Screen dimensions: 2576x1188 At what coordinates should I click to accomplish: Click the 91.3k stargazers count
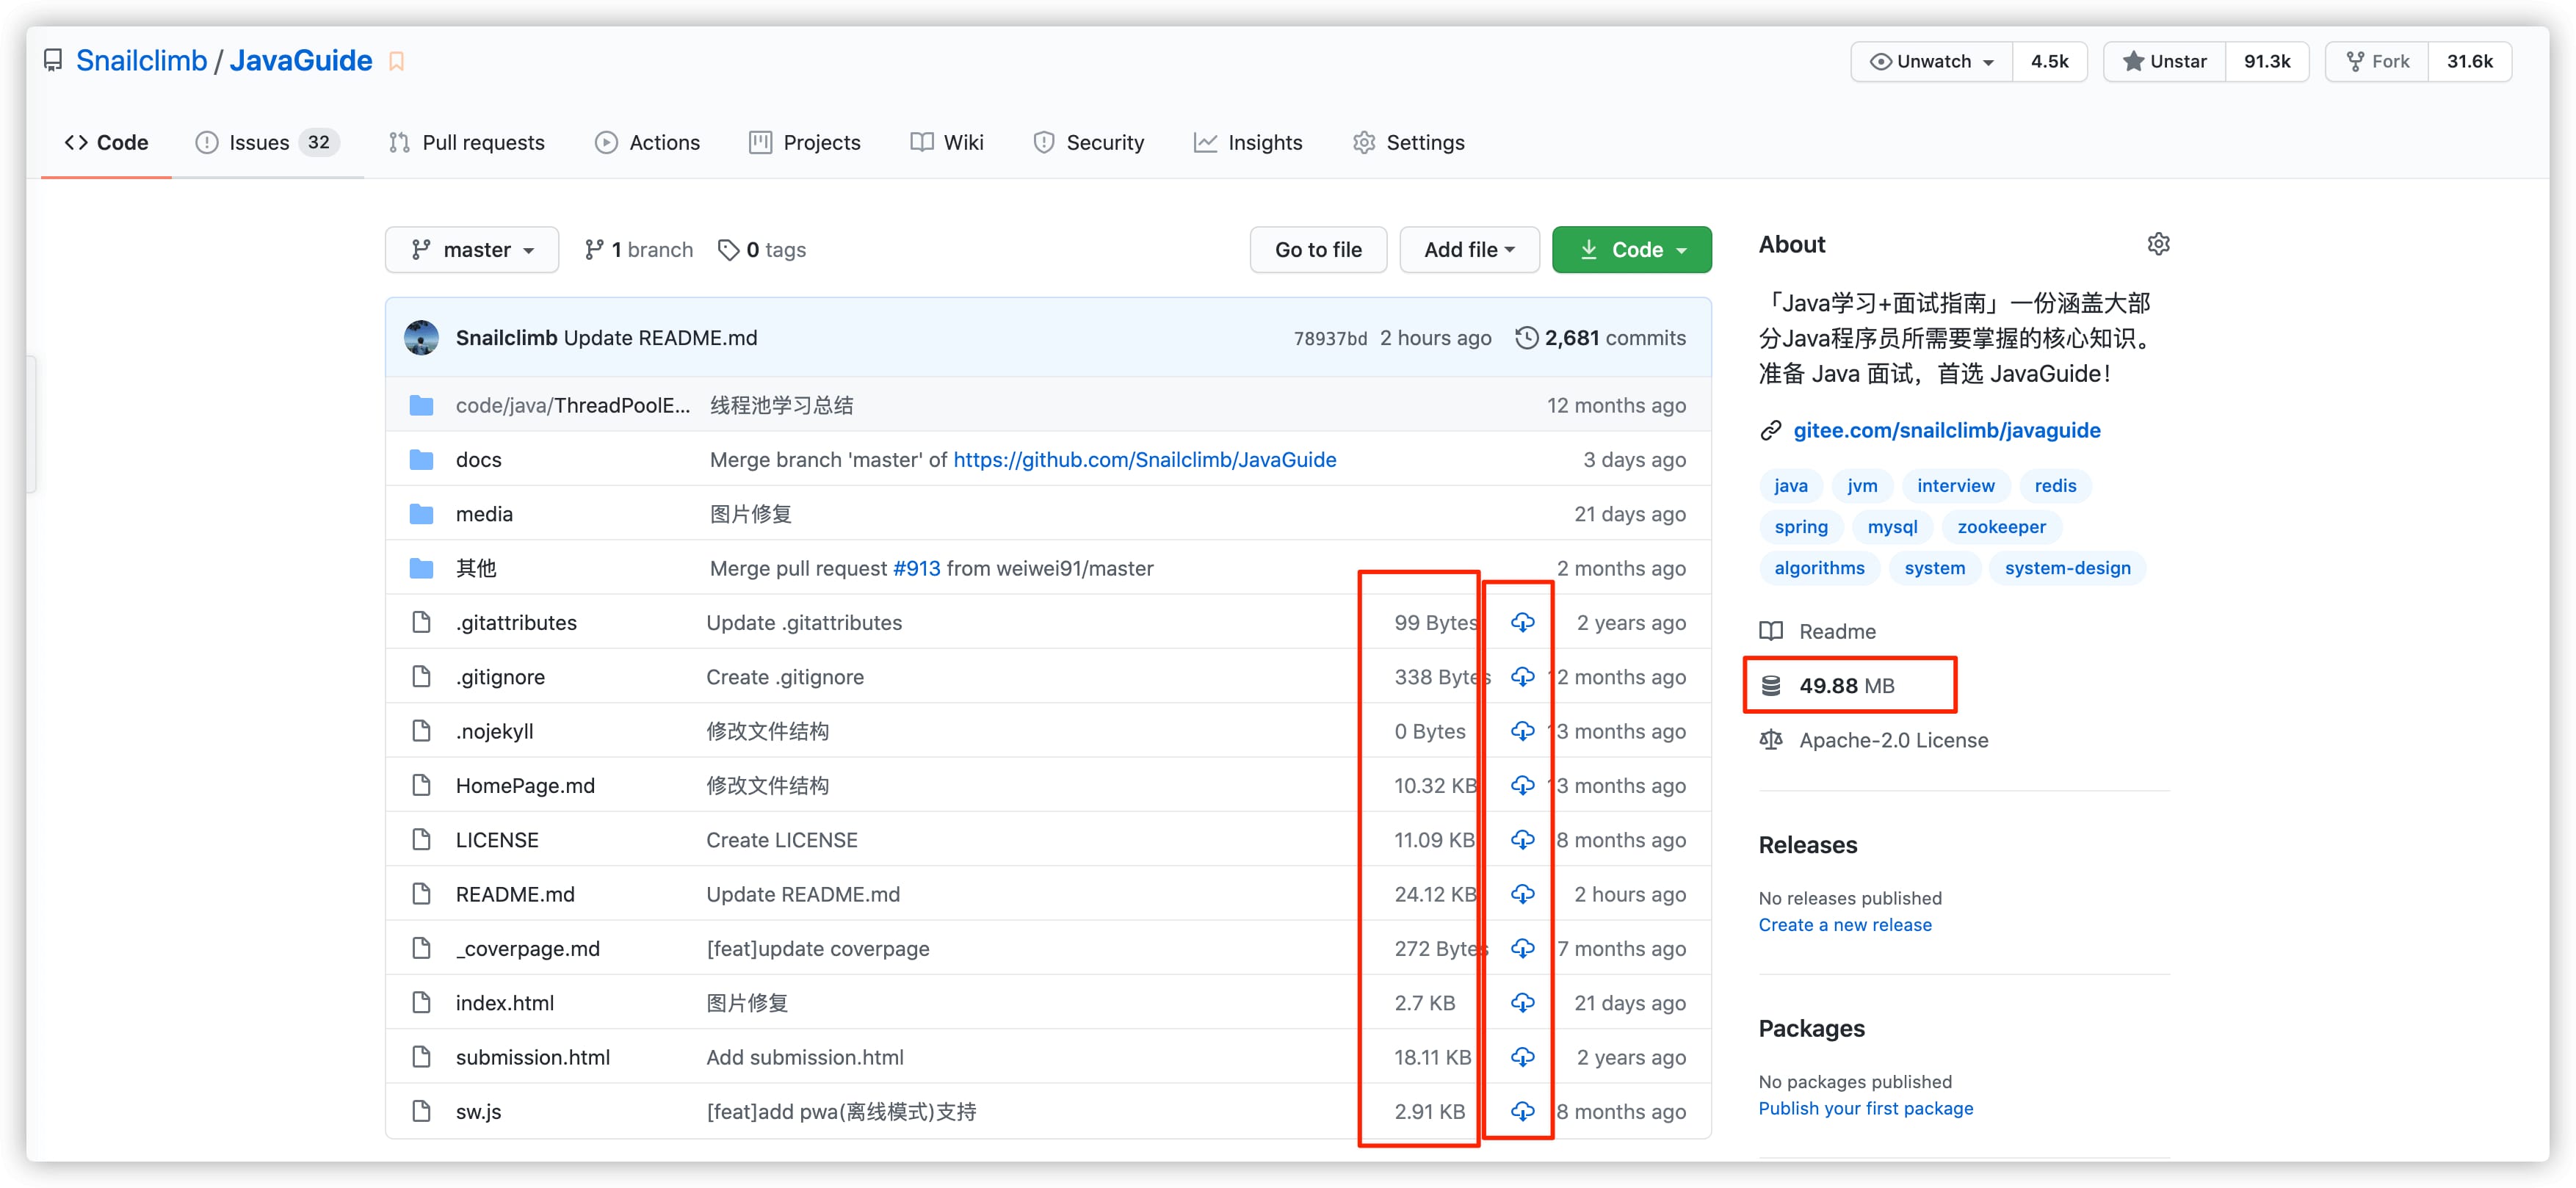click(2267, 61)
